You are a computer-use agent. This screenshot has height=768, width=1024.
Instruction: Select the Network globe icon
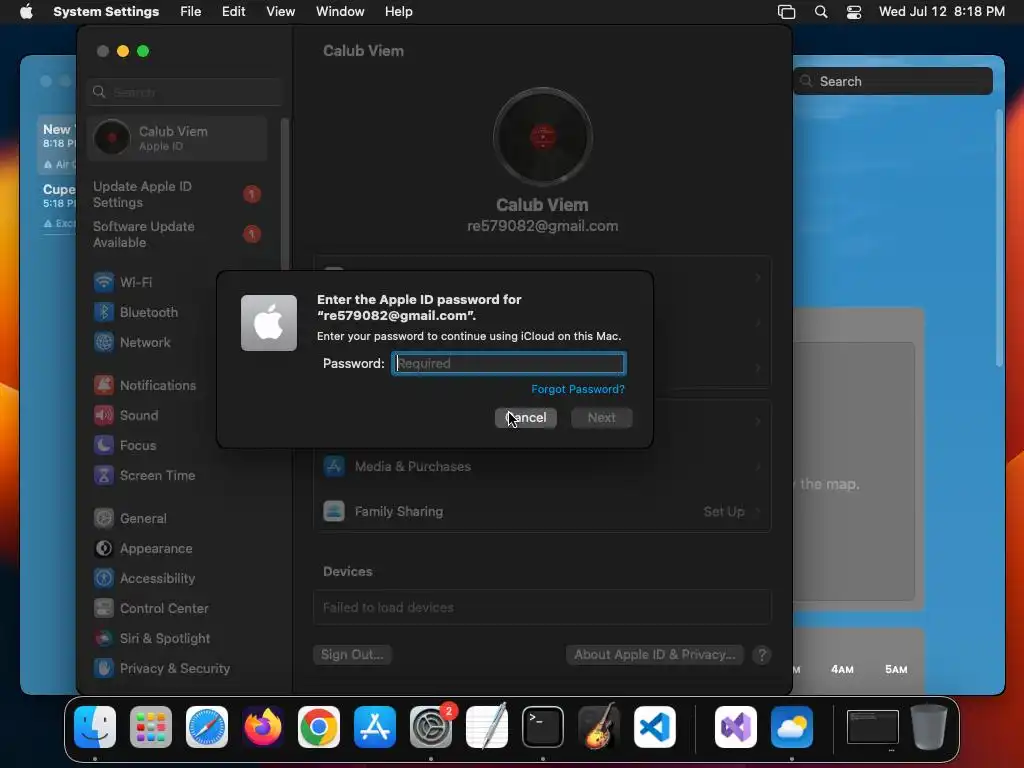pyautogui.click(x=103, y=342)
